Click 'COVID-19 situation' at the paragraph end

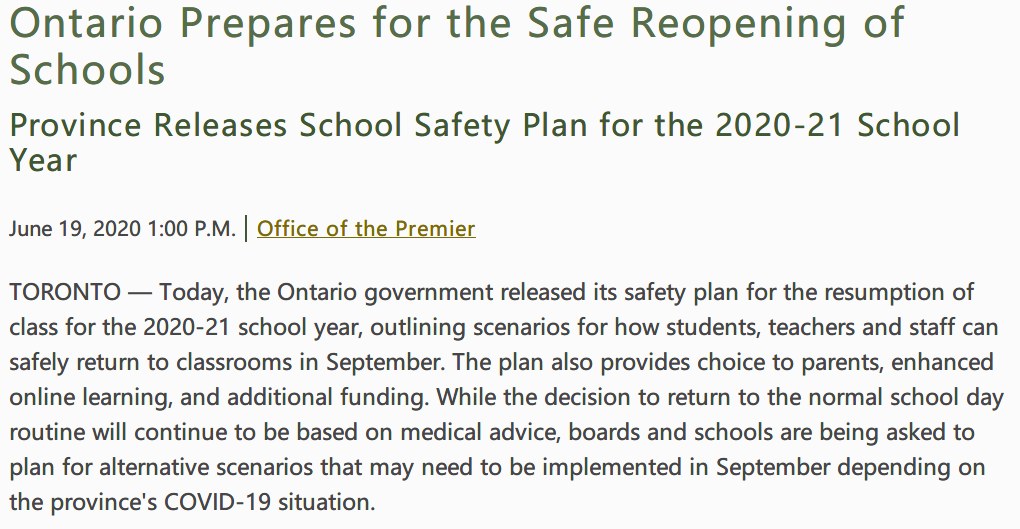coord(269,502)
